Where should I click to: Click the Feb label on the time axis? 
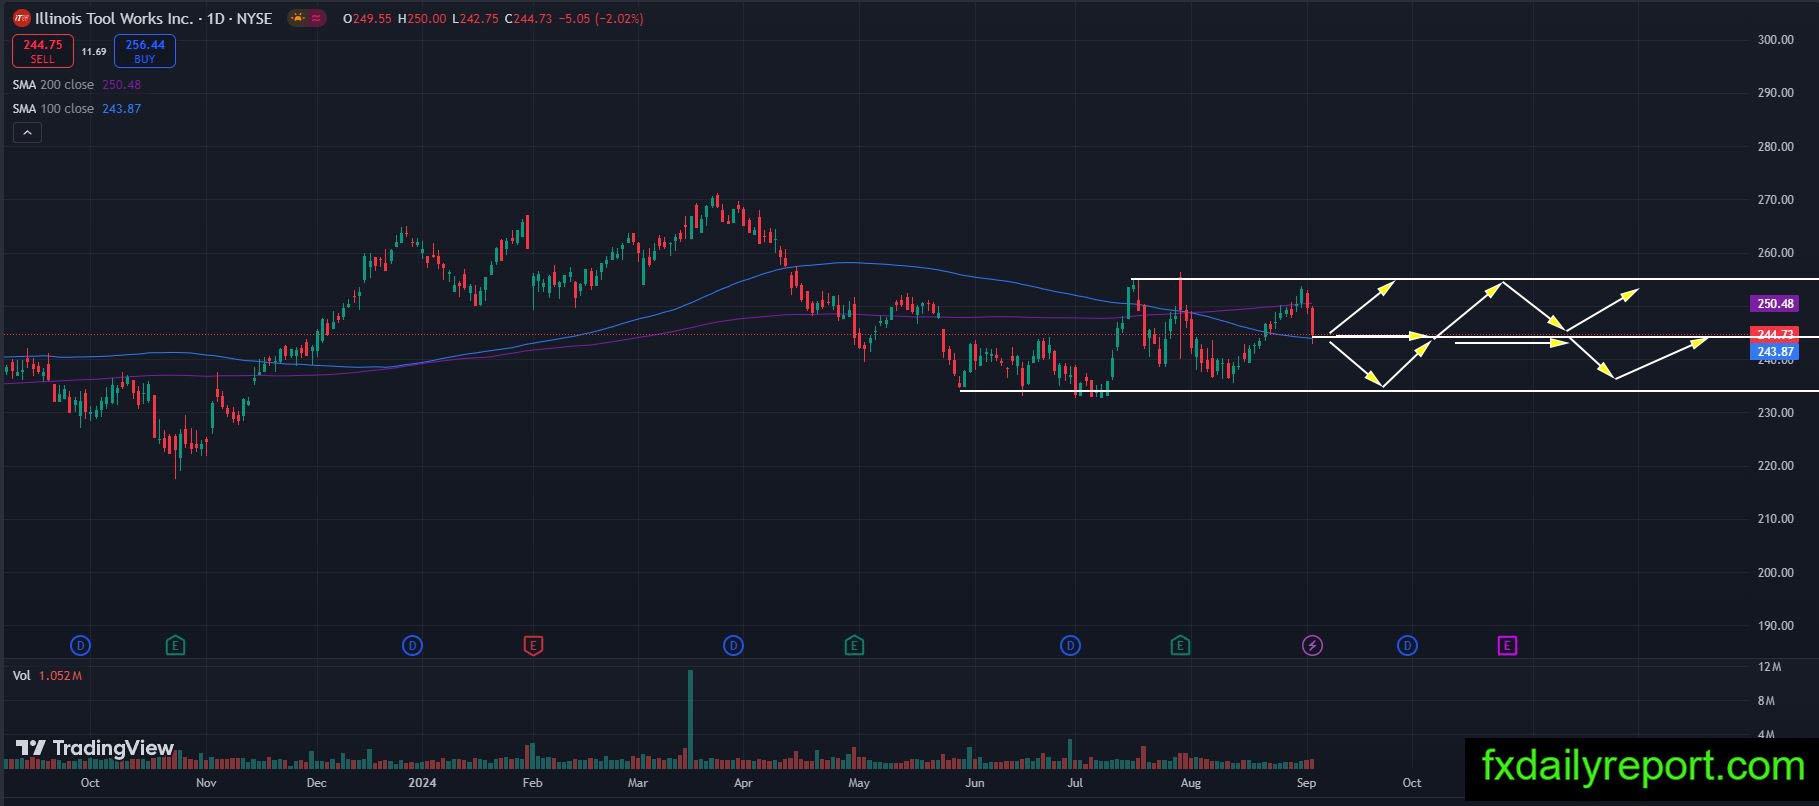tap(533, 783)
